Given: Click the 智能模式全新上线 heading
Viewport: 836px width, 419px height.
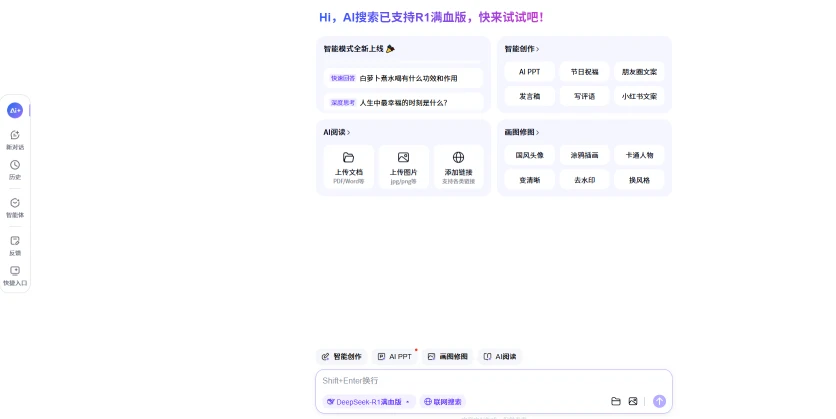Looking at the screenshot, I should (359, 49).
